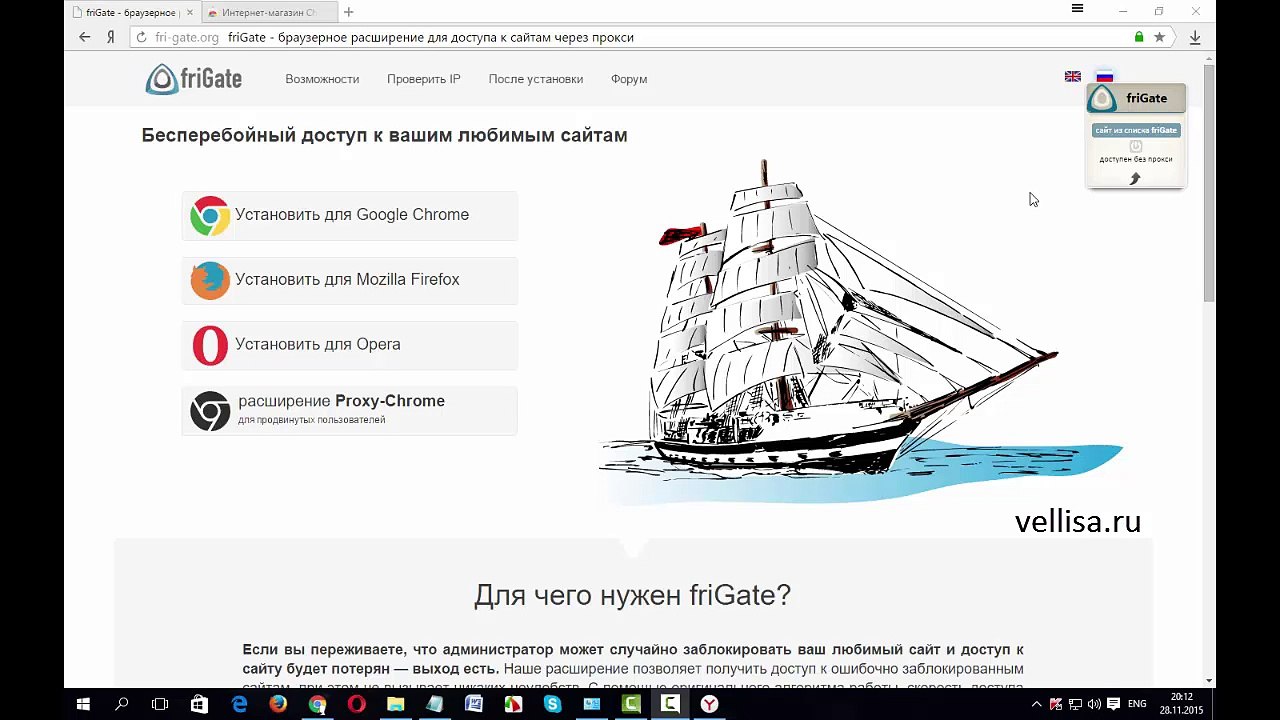The width and height of the screenshot is (1280, 720).
Task: Open Windows Store from taskbar
Action: pos(199,704)
